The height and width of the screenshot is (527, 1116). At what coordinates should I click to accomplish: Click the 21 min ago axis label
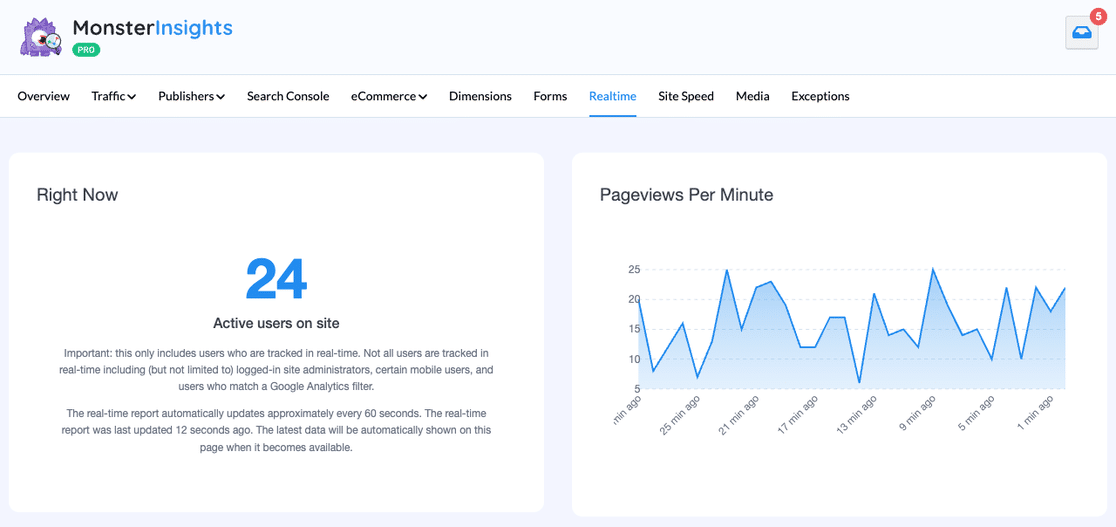(x=739, y=416)
